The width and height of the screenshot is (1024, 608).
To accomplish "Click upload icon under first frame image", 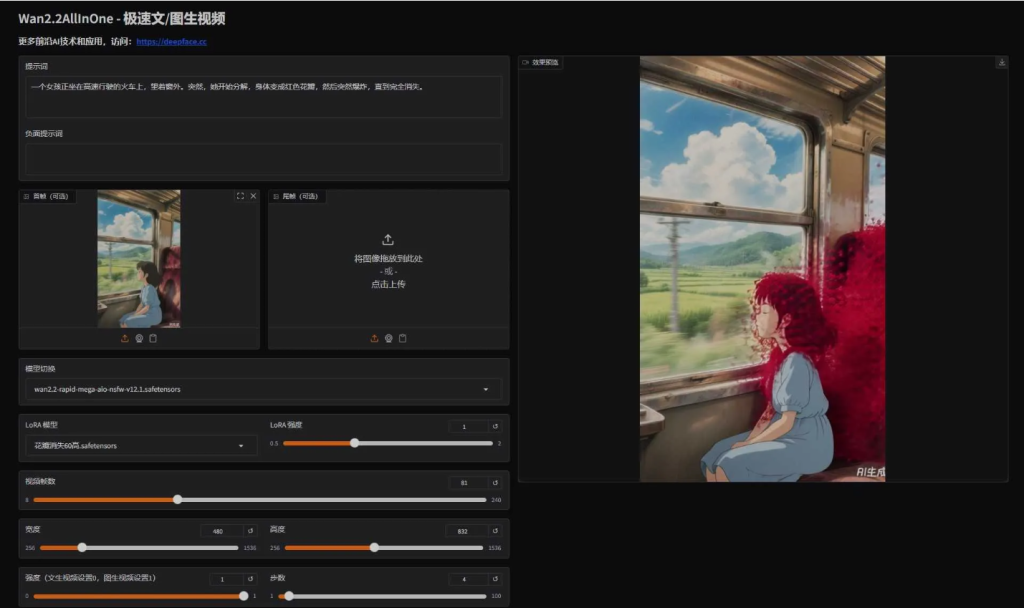I will pyautogui.click(x=125, y=338).
